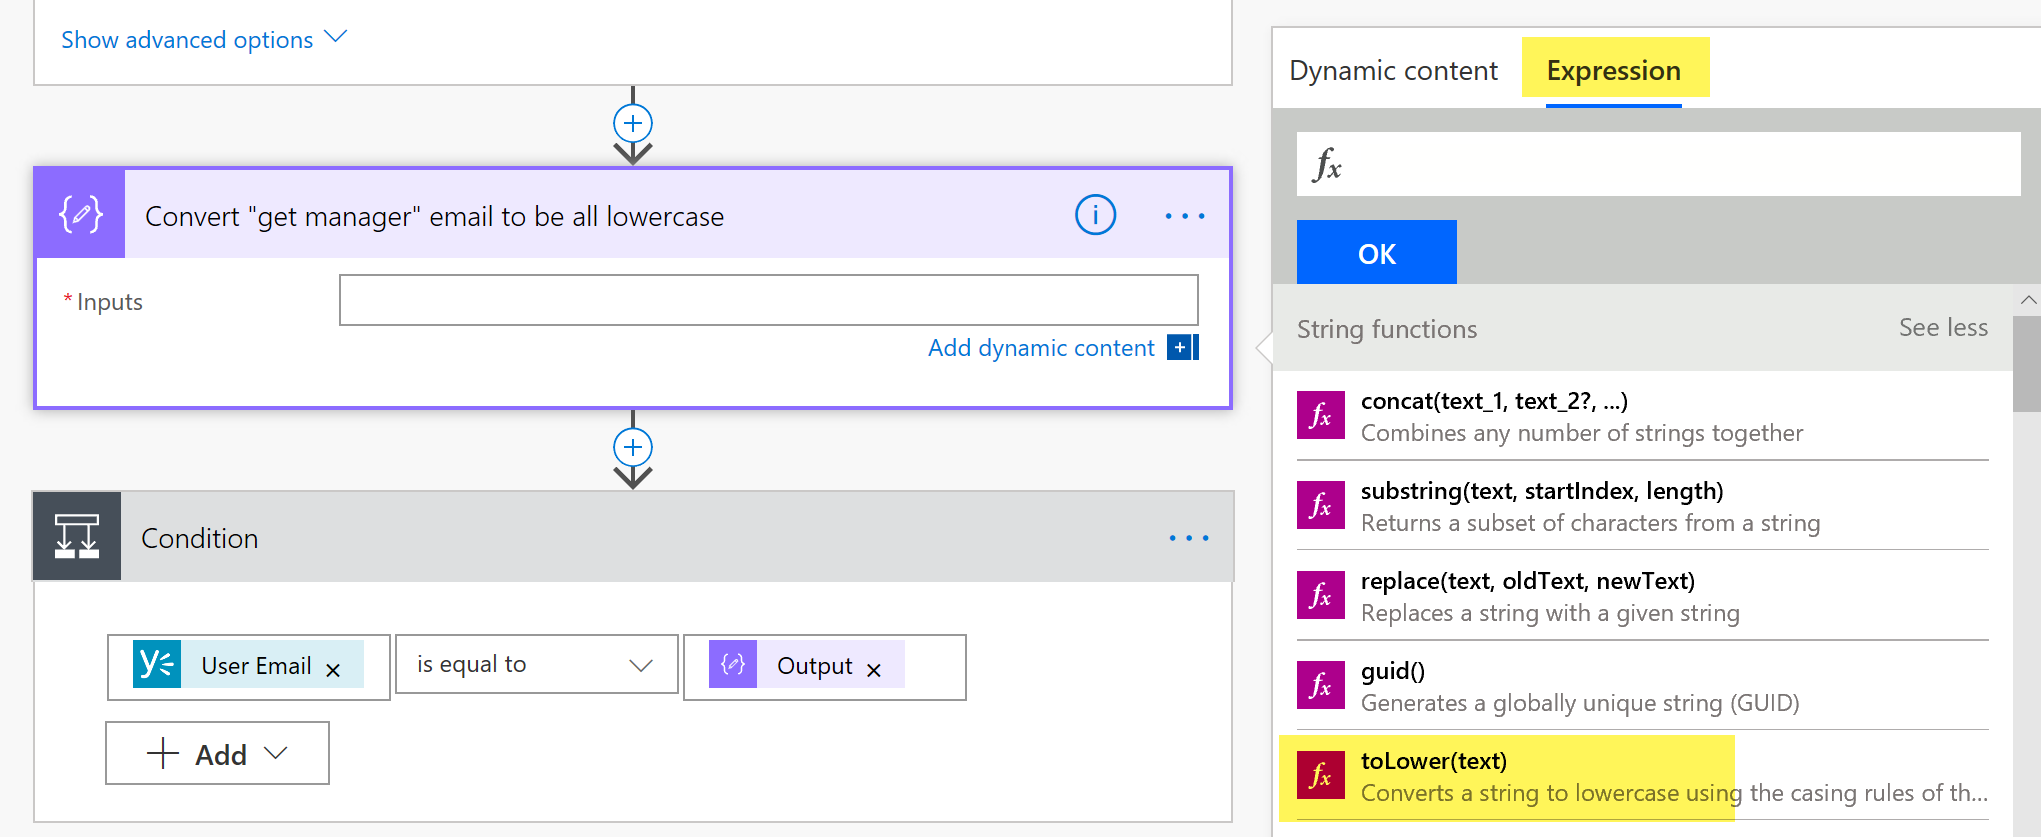Viewport: 2041px width, 837px height.
Task: Click the function list scrollbar thumb
Action: [x=2027, y=364]
